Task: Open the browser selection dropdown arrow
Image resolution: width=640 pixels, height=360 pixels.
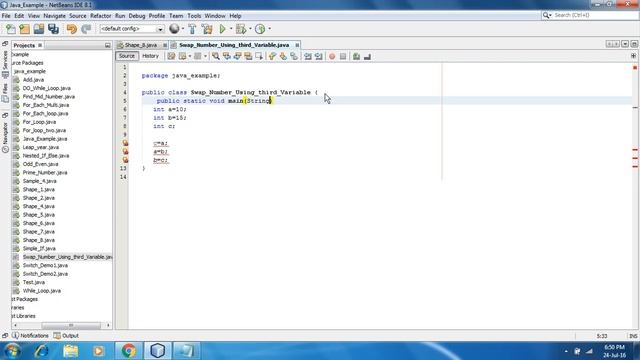Action: click(x=182, y=29)
